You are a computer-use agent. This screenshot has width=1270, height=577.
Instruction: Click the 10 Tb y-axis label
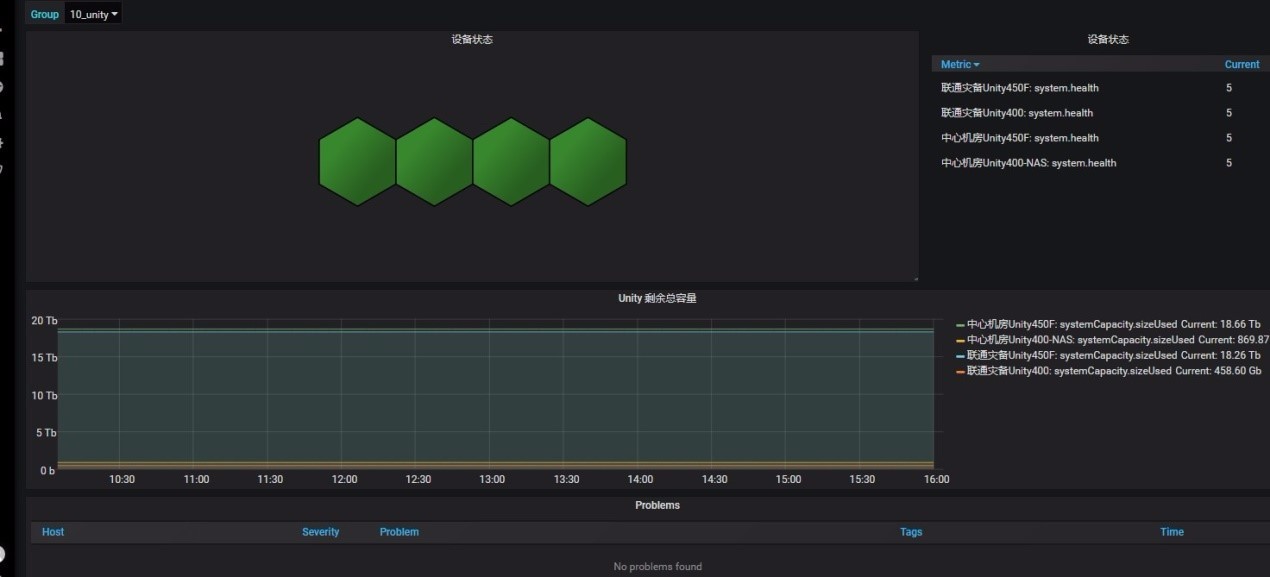coord(45,396)
